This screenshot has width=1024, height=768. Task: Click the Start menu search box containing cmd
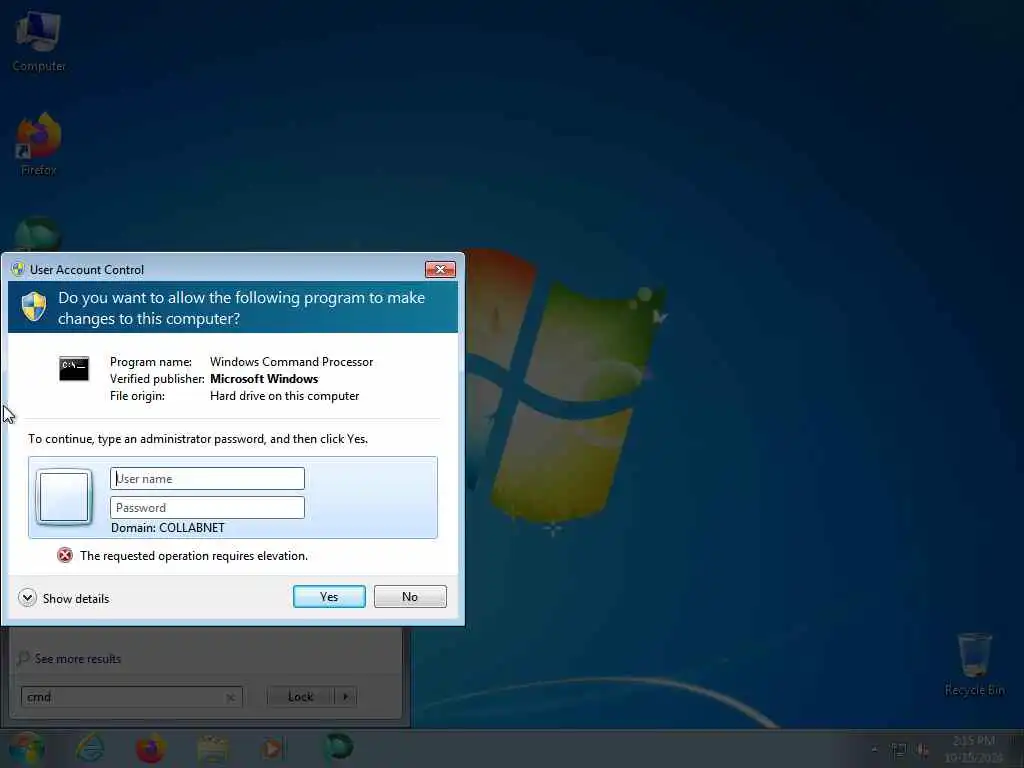tap(131, 697)
